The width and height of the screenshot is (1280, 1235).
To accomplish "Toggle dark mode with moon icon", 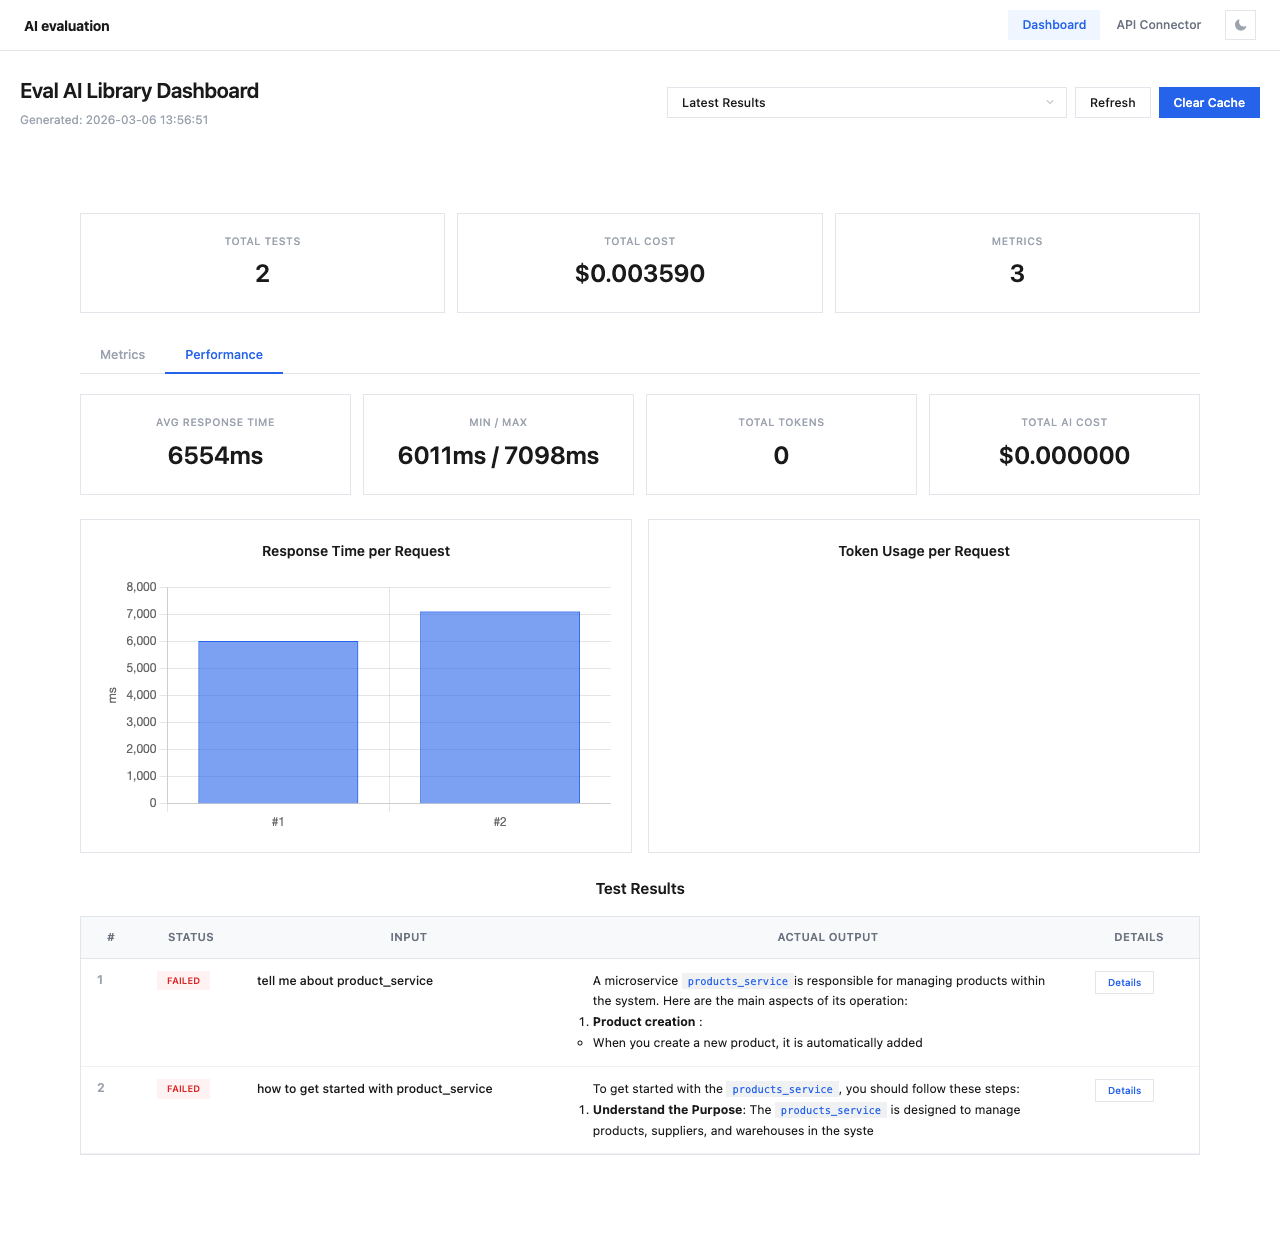I will pyautogui.click(x=1240, y=25).
